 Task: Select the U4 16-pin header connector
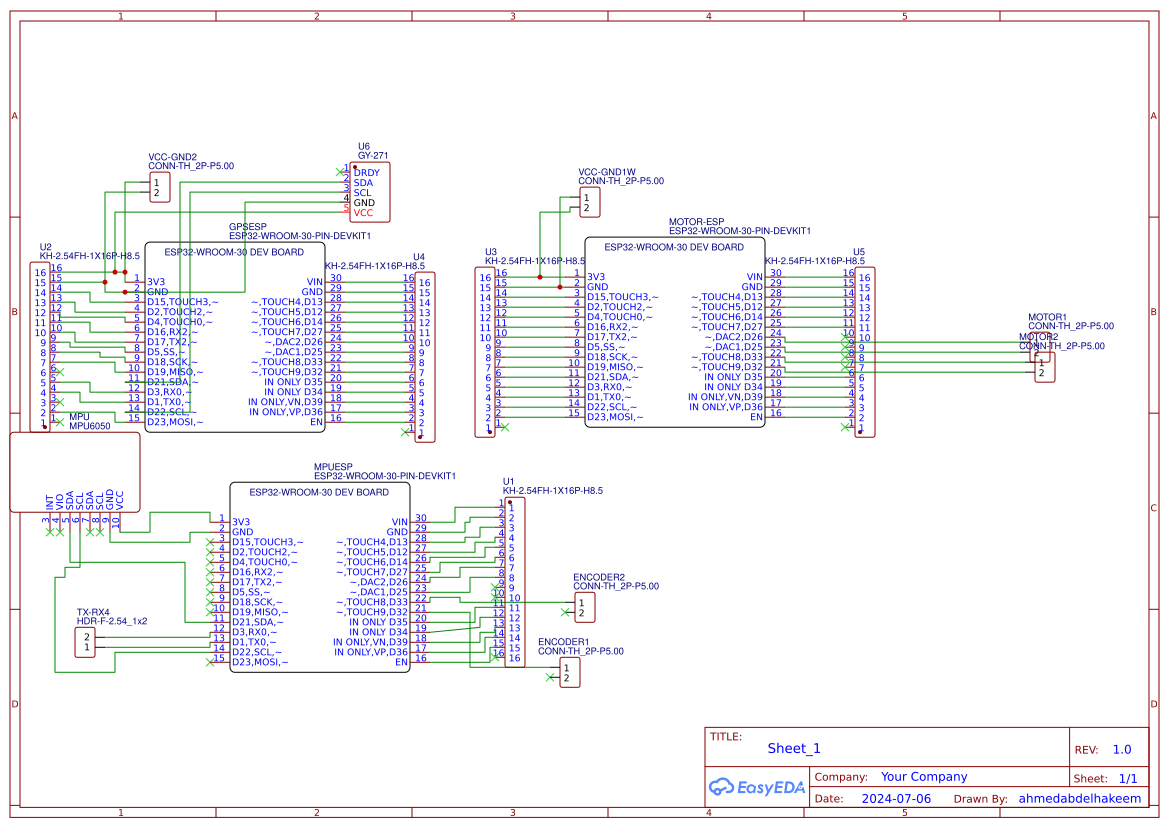point(425,357)
